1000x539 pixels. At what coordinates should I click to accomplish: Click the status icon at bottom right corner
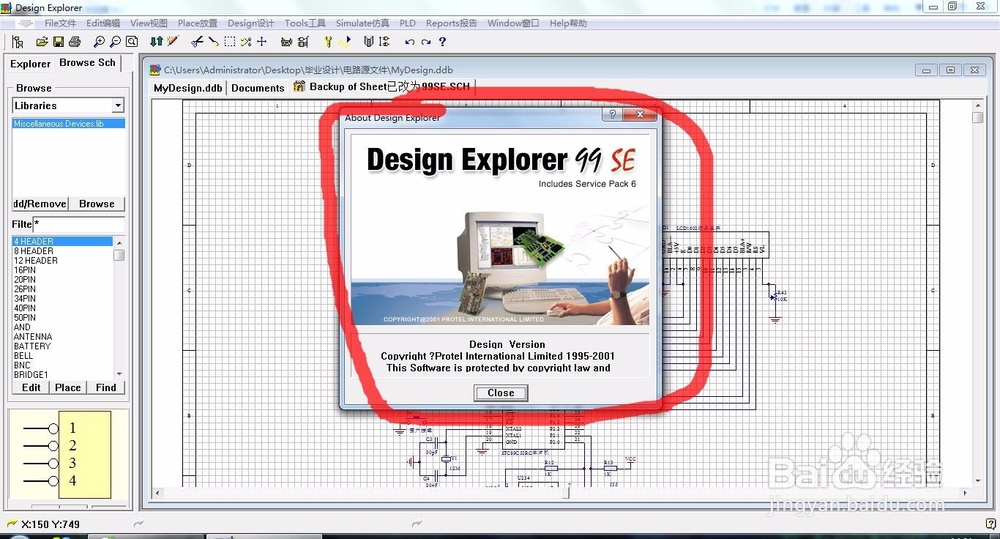(x=990, y=524)
